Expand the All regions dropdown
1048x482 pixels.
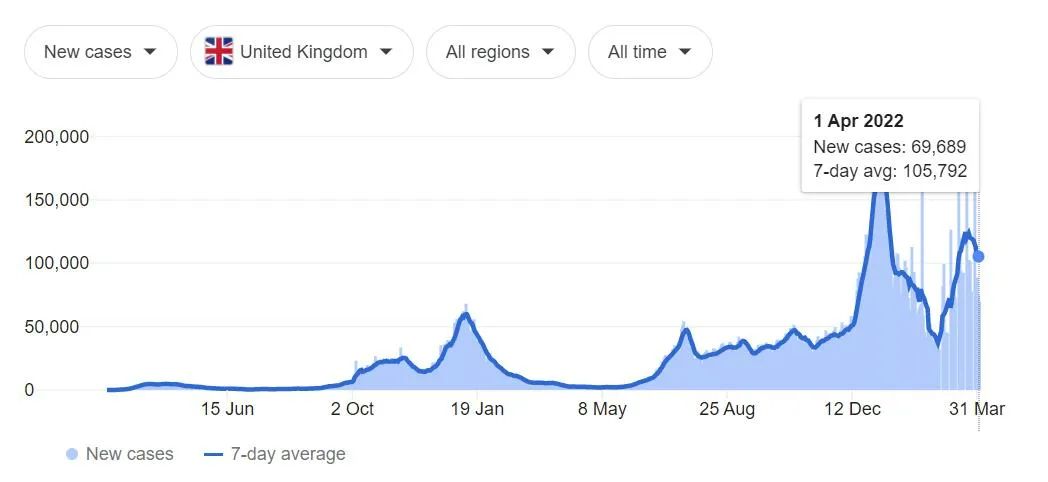(x=501, y=52)
